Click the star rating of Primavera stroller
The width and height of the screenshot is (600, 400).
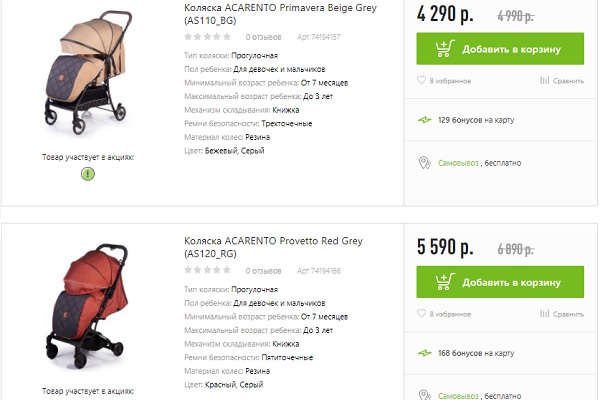(x=208, y=36)
